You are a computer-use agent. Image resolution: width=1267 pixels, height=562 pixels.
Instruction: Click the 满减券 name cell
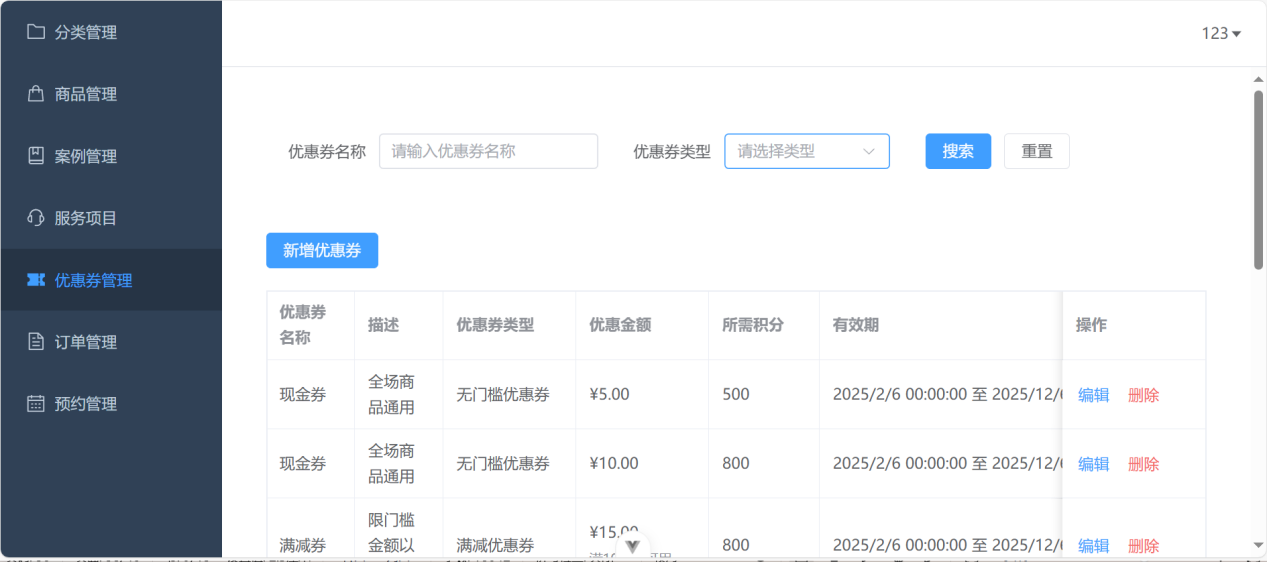tap(310, 545)
